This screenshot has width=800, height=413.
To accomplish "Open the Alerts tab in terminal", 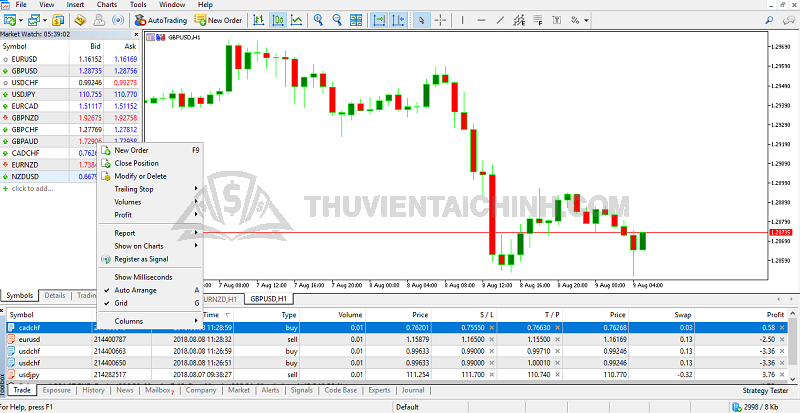I will tap(270, 390).
